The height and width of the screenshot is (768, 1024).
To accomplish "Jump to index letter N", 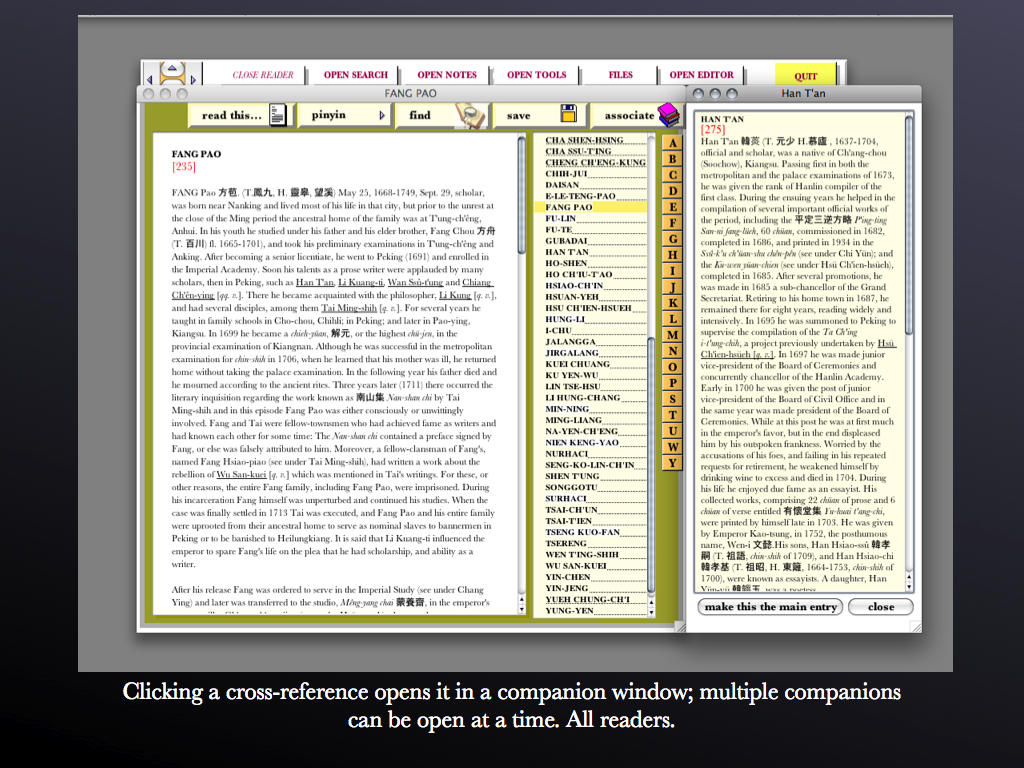I will click(x=672, y=351).
